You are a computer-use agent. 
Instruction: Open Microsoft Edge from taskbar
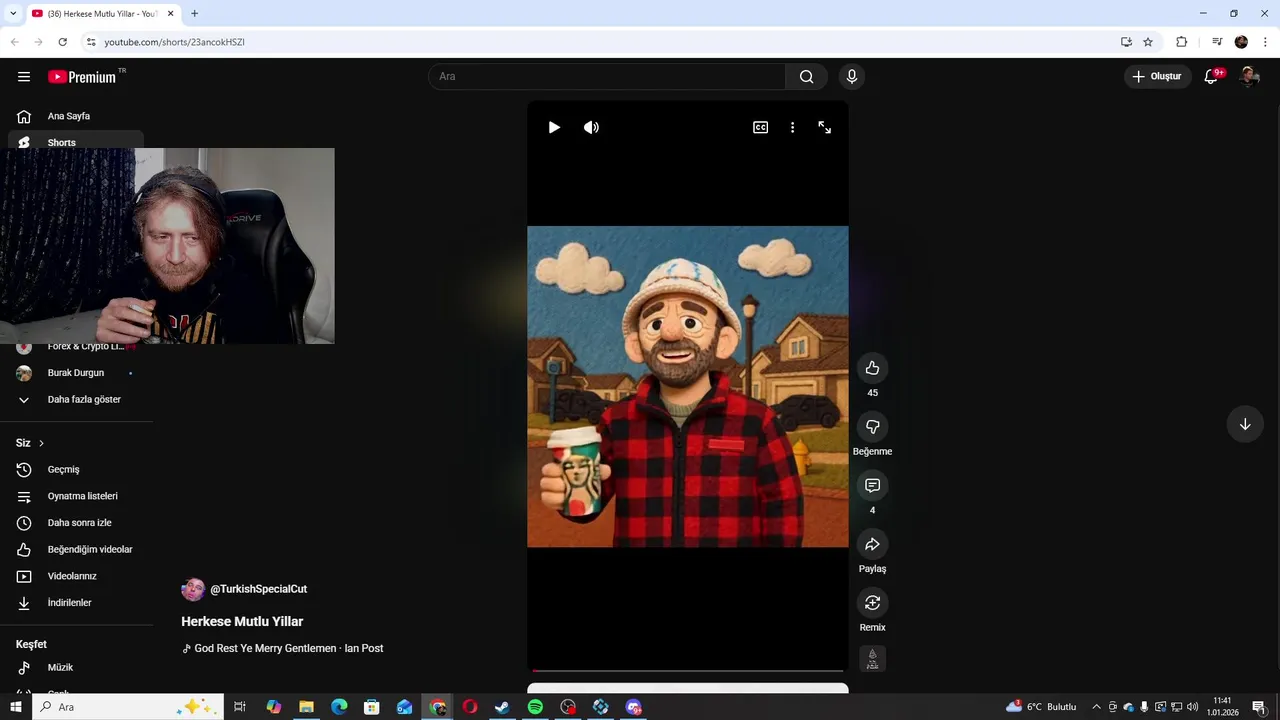point(339,707)
